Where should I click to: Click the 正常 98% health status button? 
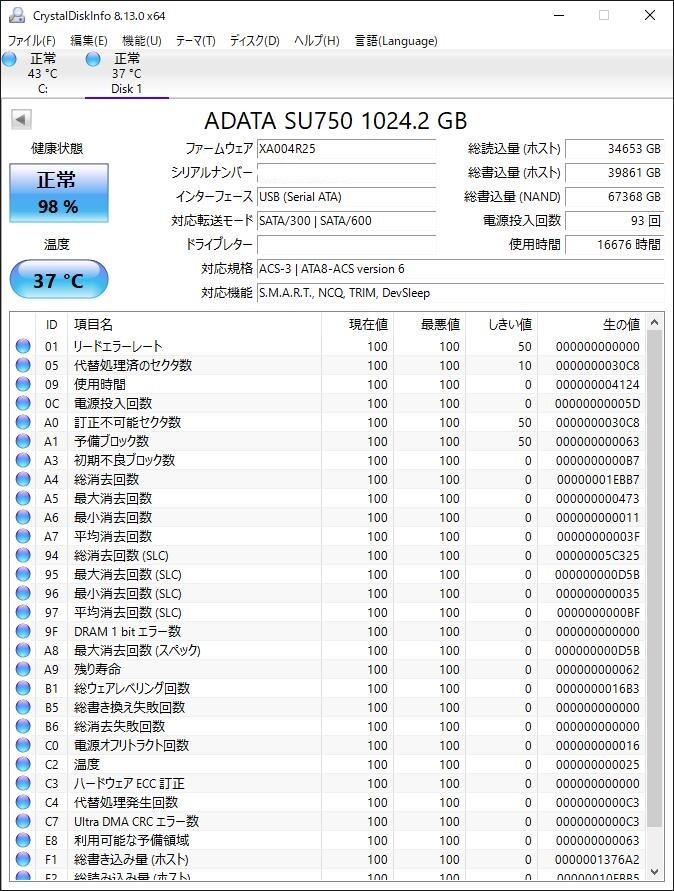click(59, 193)
